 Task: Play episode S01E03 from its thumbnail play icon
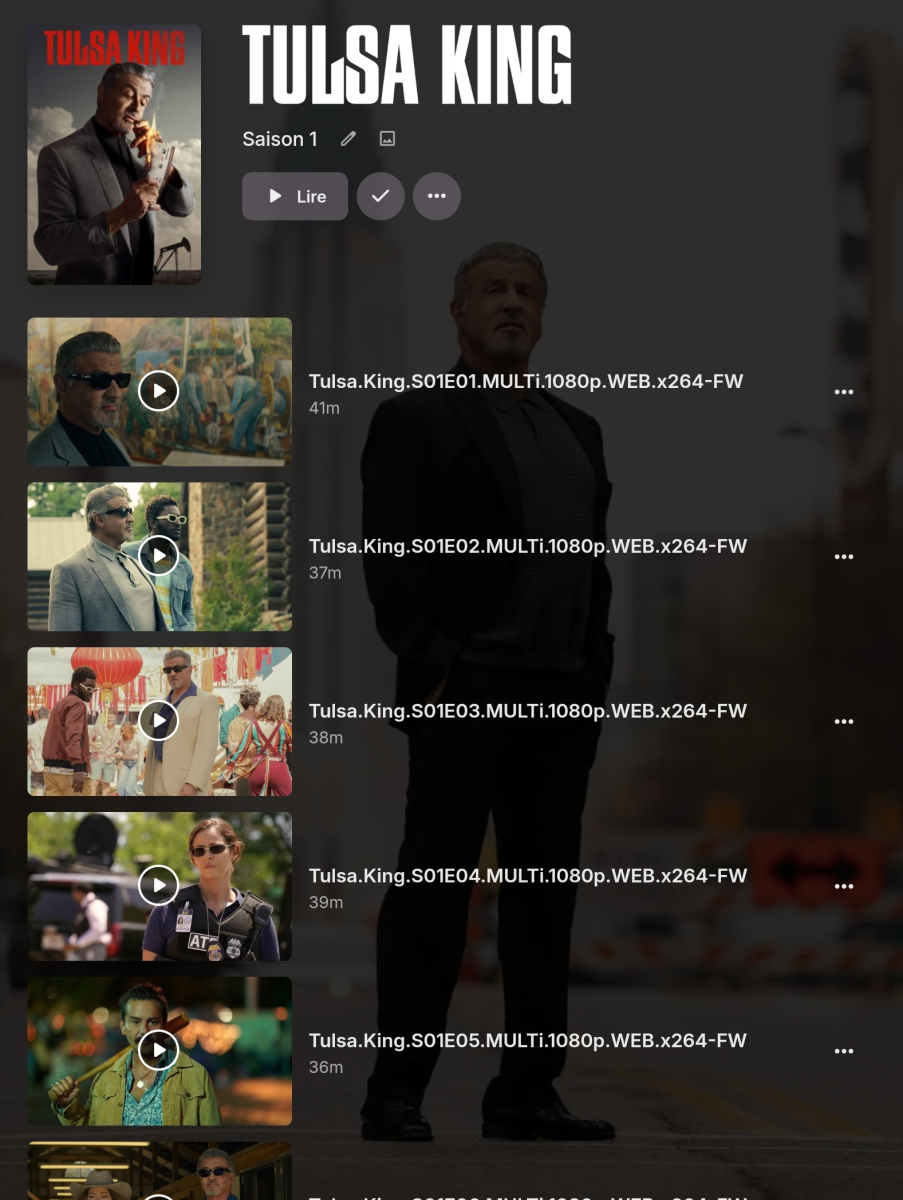[158, 720]
